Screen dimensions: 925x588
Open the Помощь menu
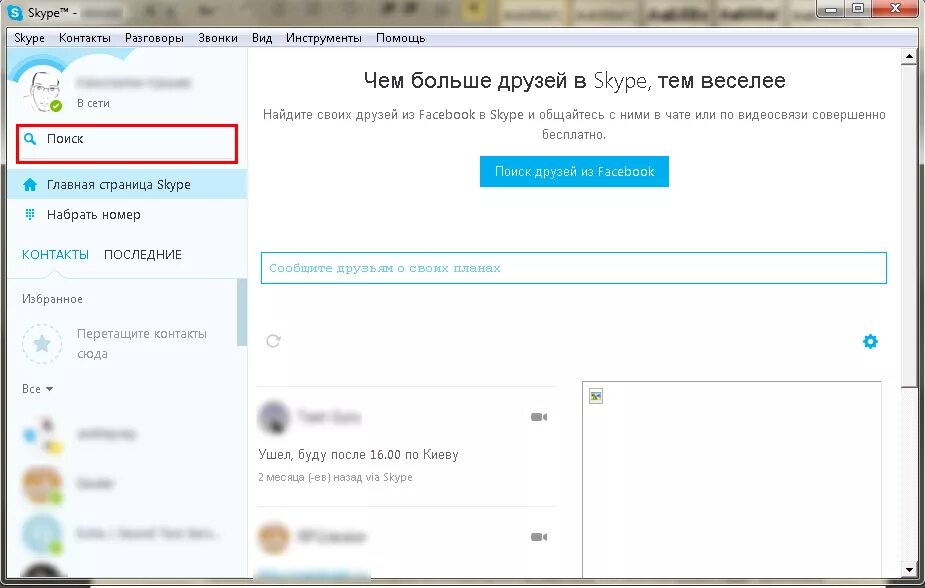click(401, 38)
